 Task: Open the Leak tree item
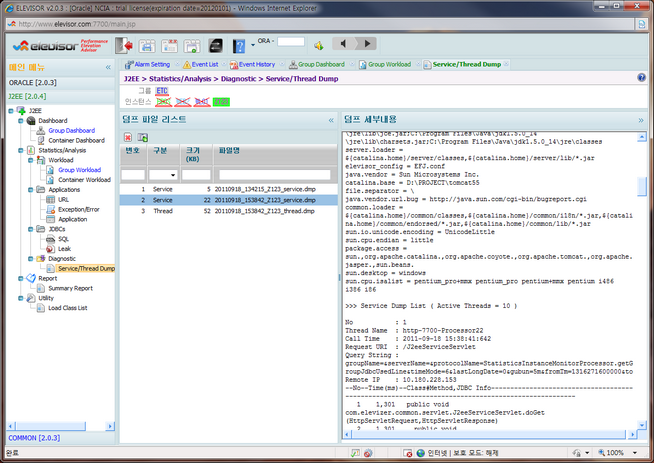64,249
